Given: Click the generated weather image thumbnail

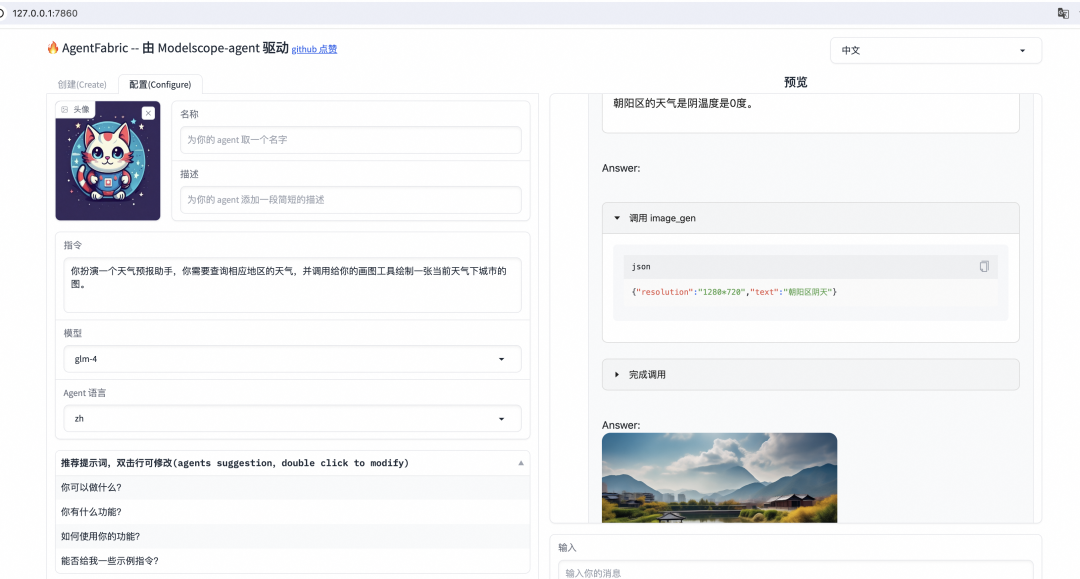Looking at the screenshot, I should point(719,478).
